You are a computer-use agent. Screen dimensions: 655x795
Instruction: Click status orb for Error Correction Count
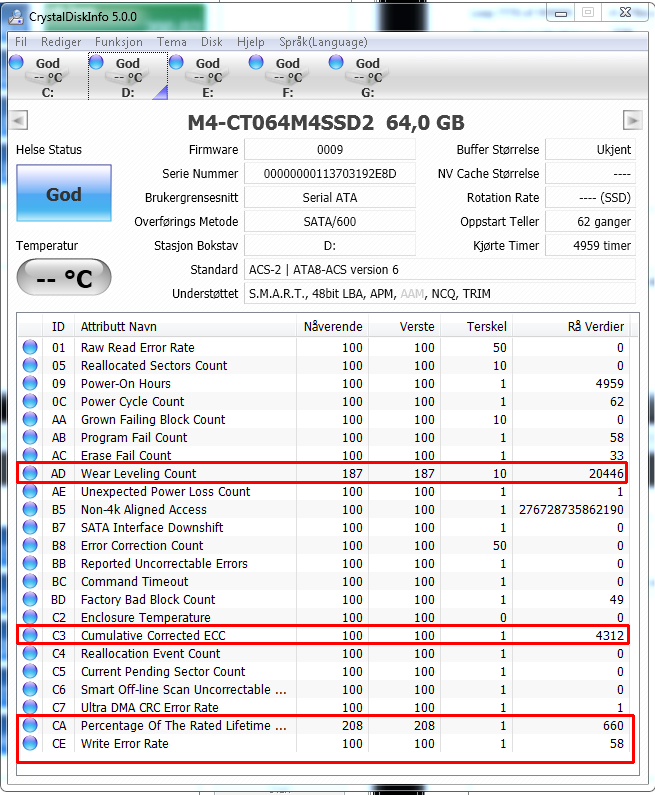point(30,545)
